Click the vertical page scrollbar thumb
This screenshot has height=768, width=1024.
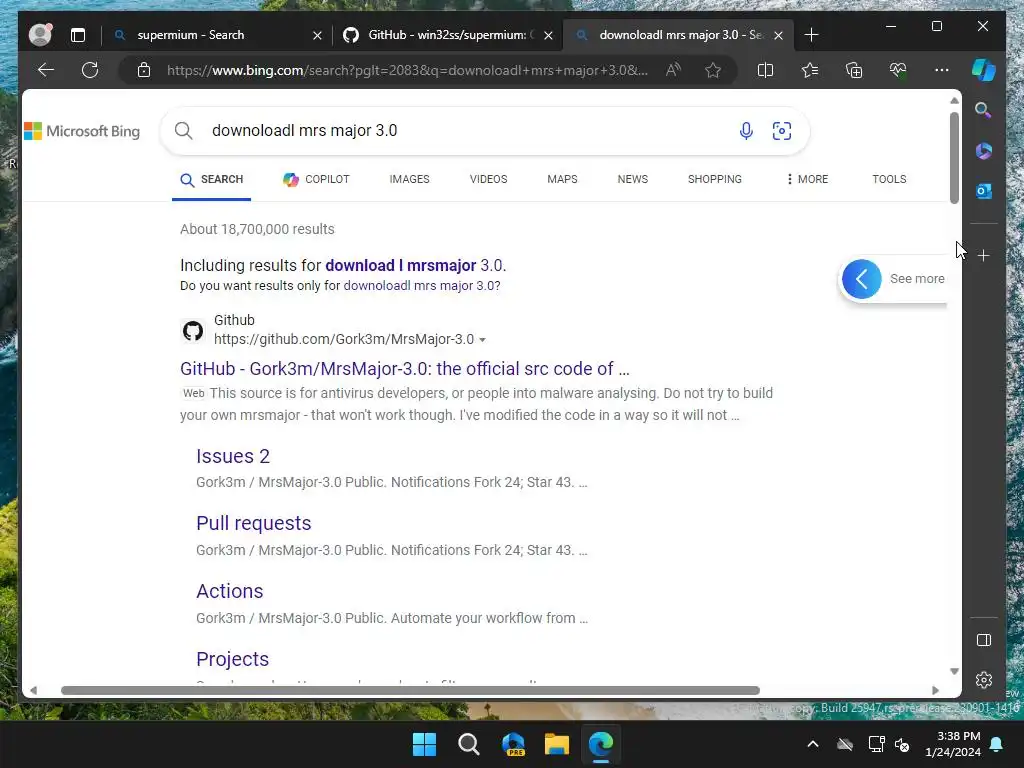point(954,157)
